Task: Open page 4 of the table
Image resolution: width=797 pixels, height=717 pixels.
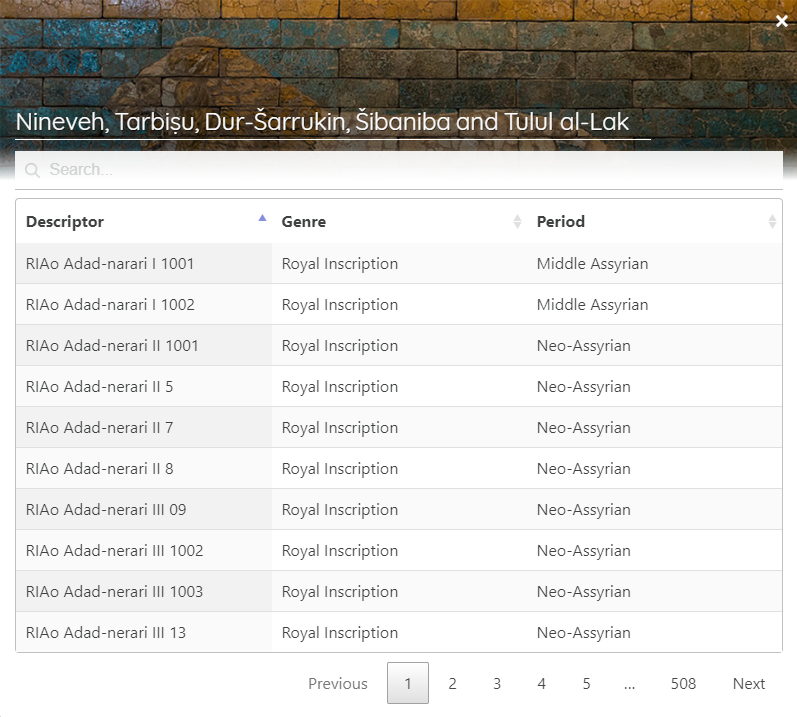Action: [541, 684]
